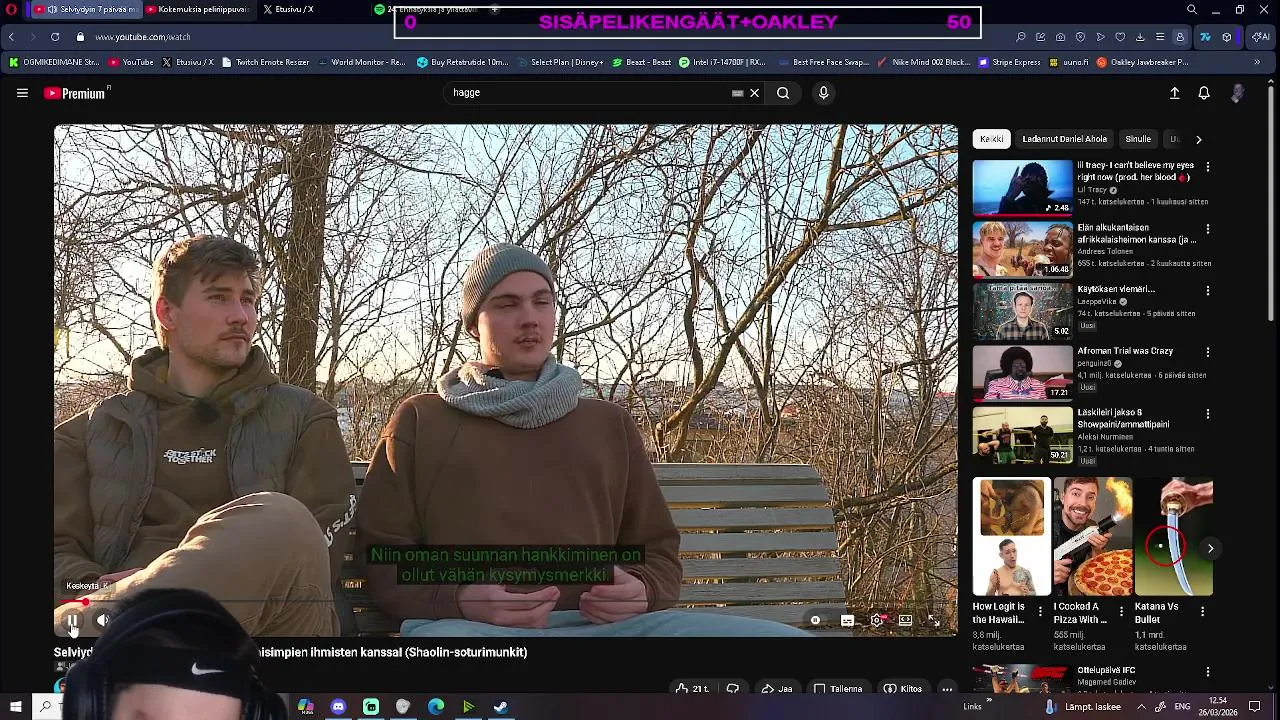Pause the video with the pause button
1280x720 pixels.
coord(73,620)
